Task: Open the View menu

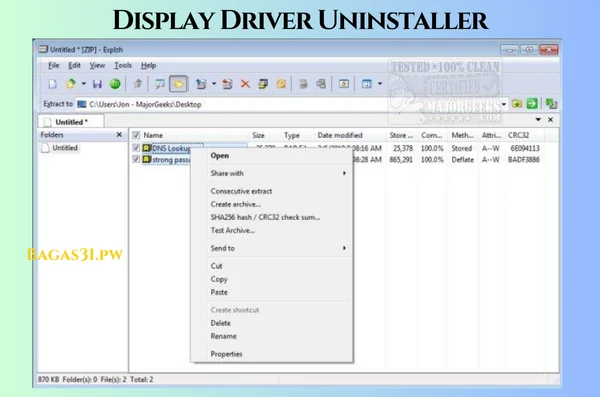Action: coord(97,65)
